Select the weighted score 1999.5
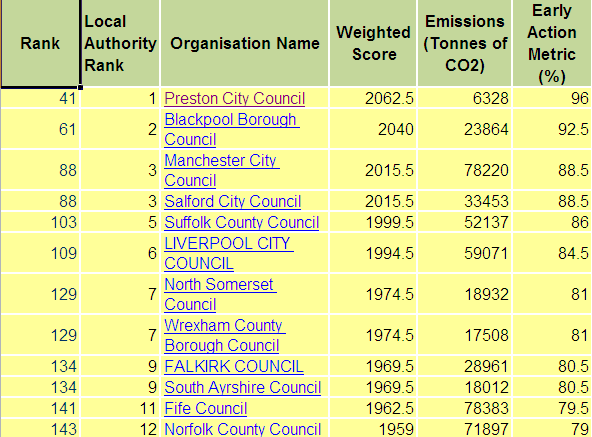 373,222
